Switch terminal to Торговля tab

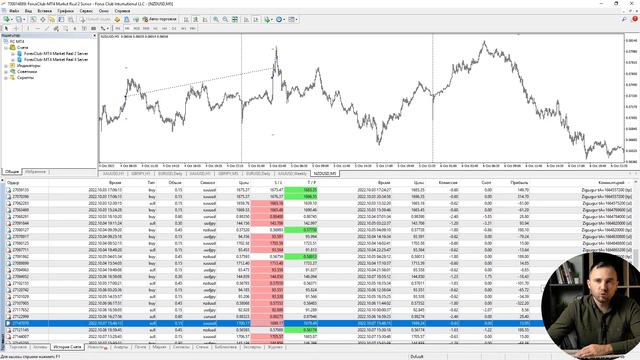click(x=18, y=347)
